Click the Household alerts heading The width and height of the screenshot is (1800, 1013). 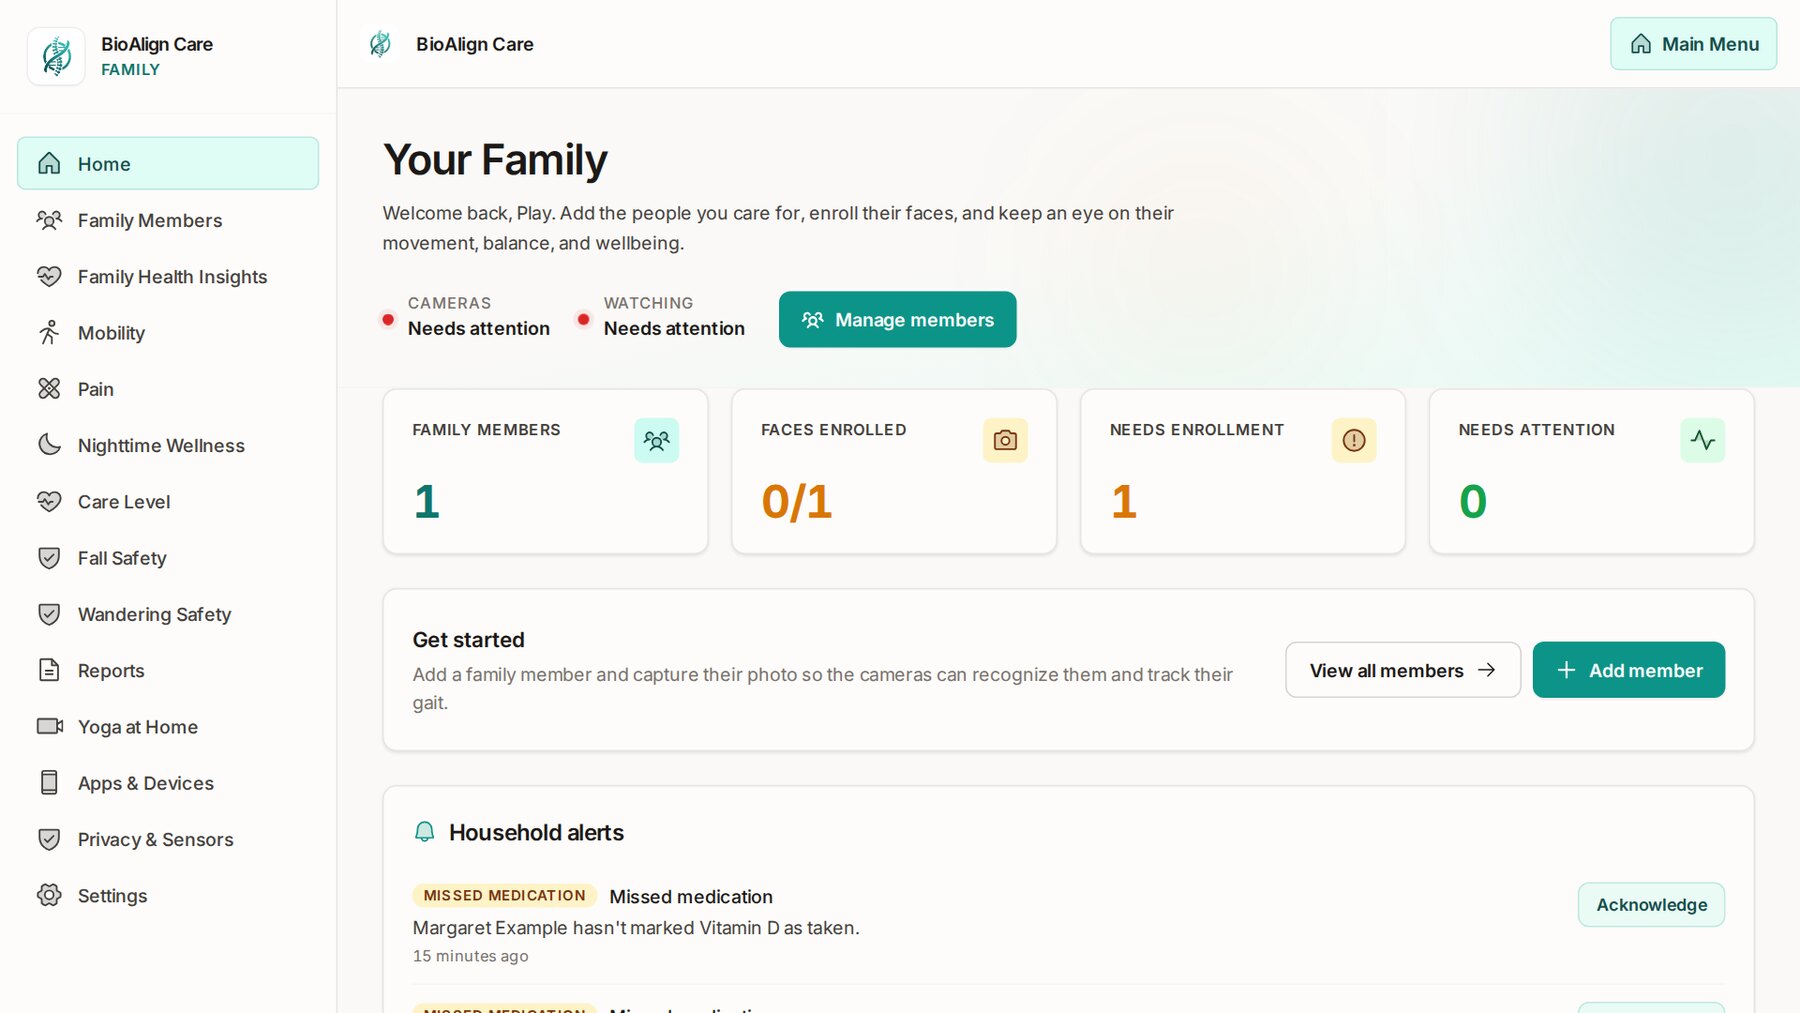coord(536,832)
